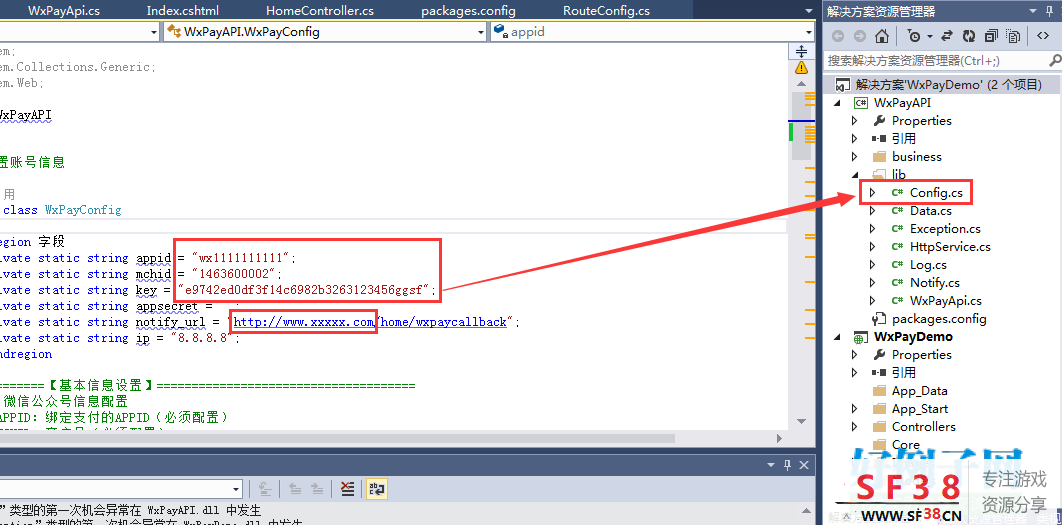Viewport: 1062px width, 525px height.
Task: Click the editor split-window handle
Action: coord(801,51)
